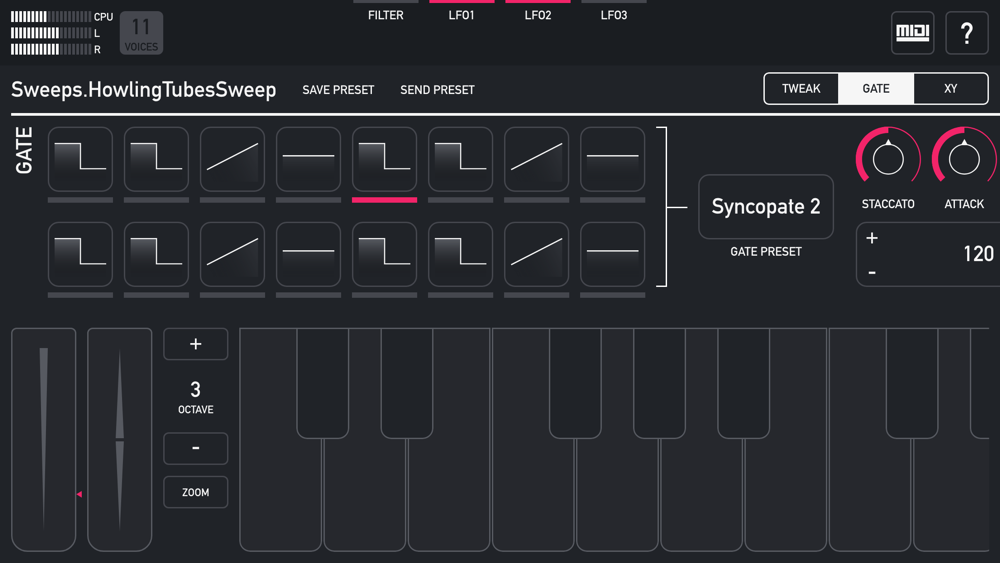
Task: Click the modulation wheel strip with pink marker
Action: coord(43,439)
